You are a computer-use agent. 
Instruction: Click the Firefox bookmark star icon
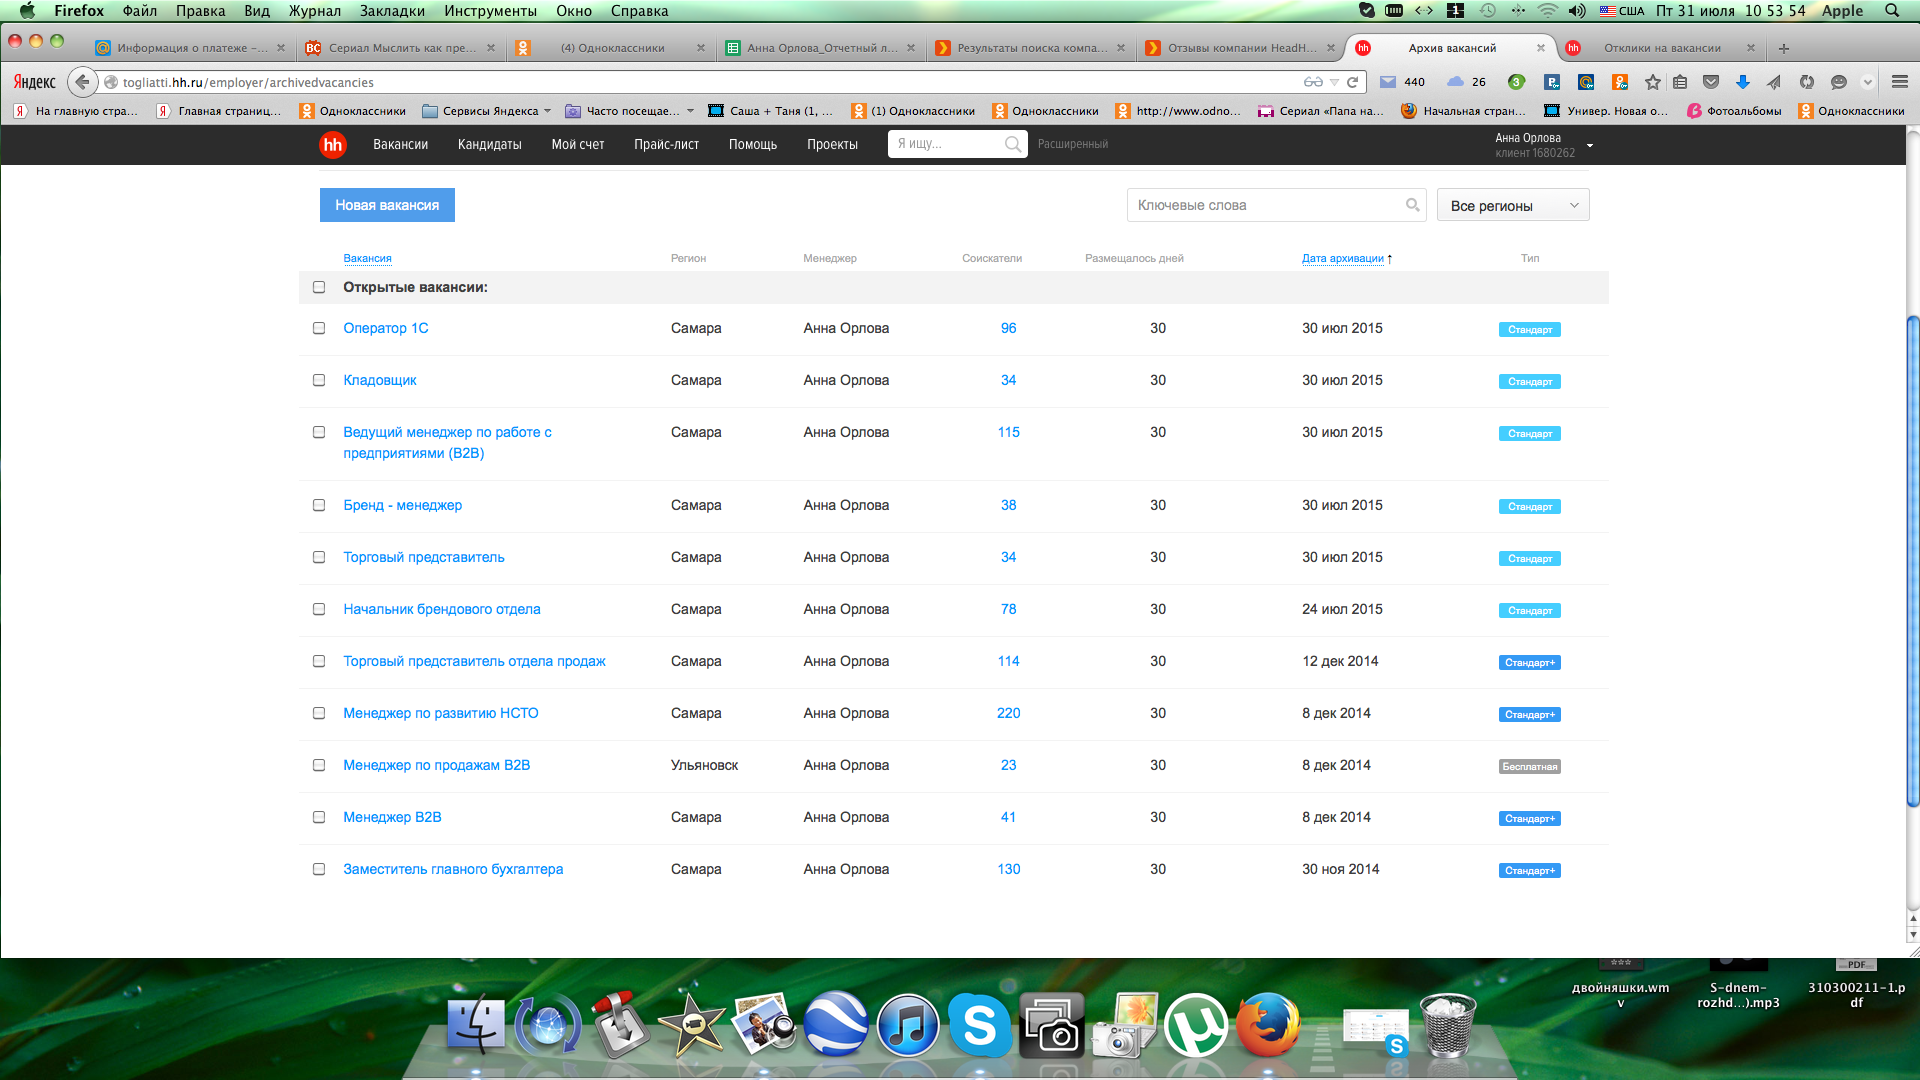point(1652,82)
